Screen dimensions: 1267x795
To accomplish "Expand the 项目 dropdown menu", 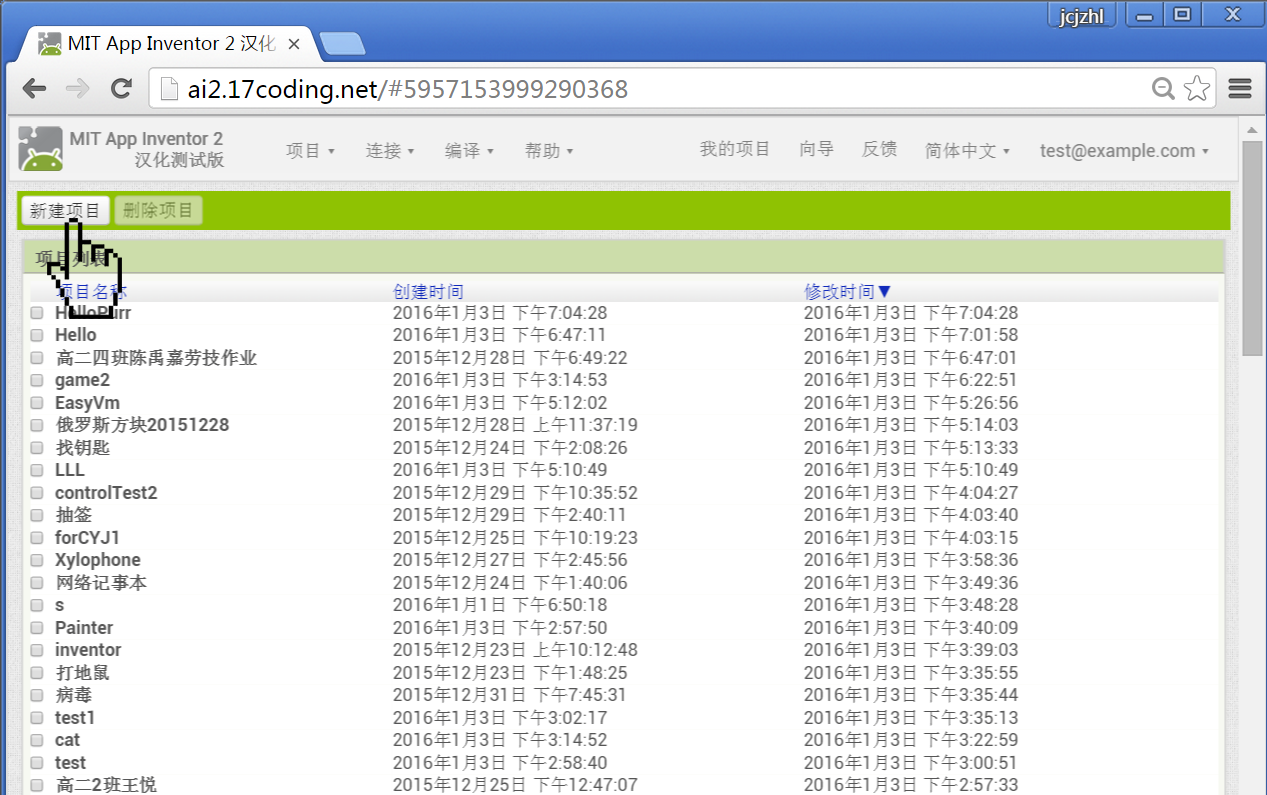I will coord(310,151).
